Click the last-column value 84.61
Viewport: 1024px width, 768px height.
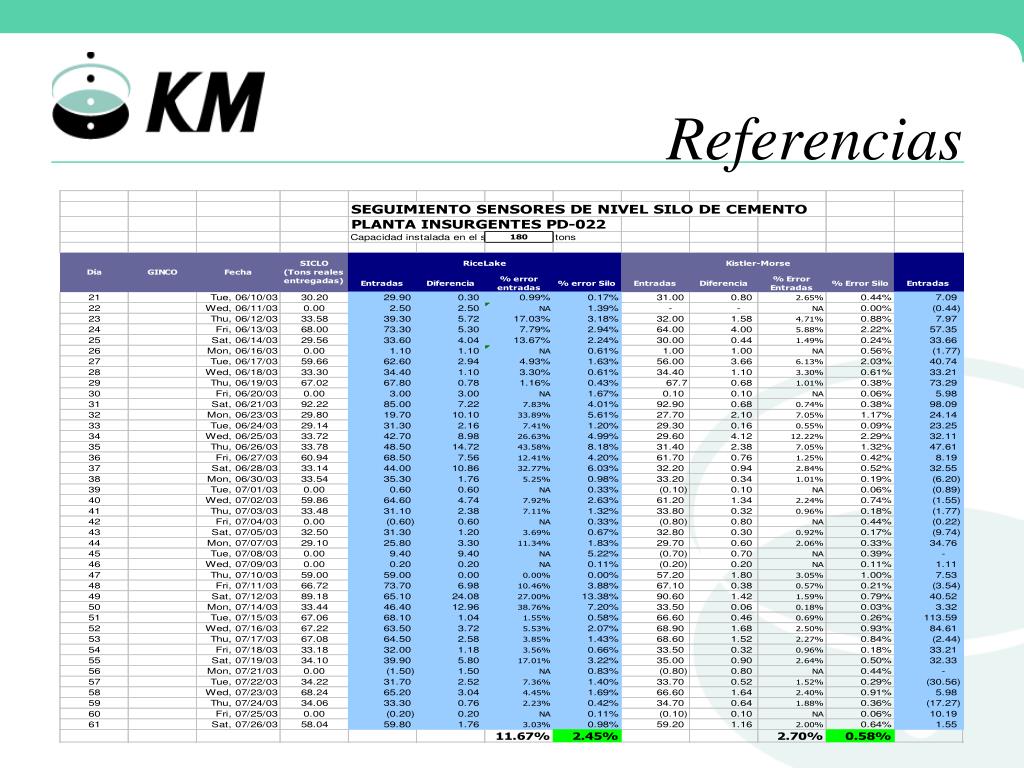point(943,628)
